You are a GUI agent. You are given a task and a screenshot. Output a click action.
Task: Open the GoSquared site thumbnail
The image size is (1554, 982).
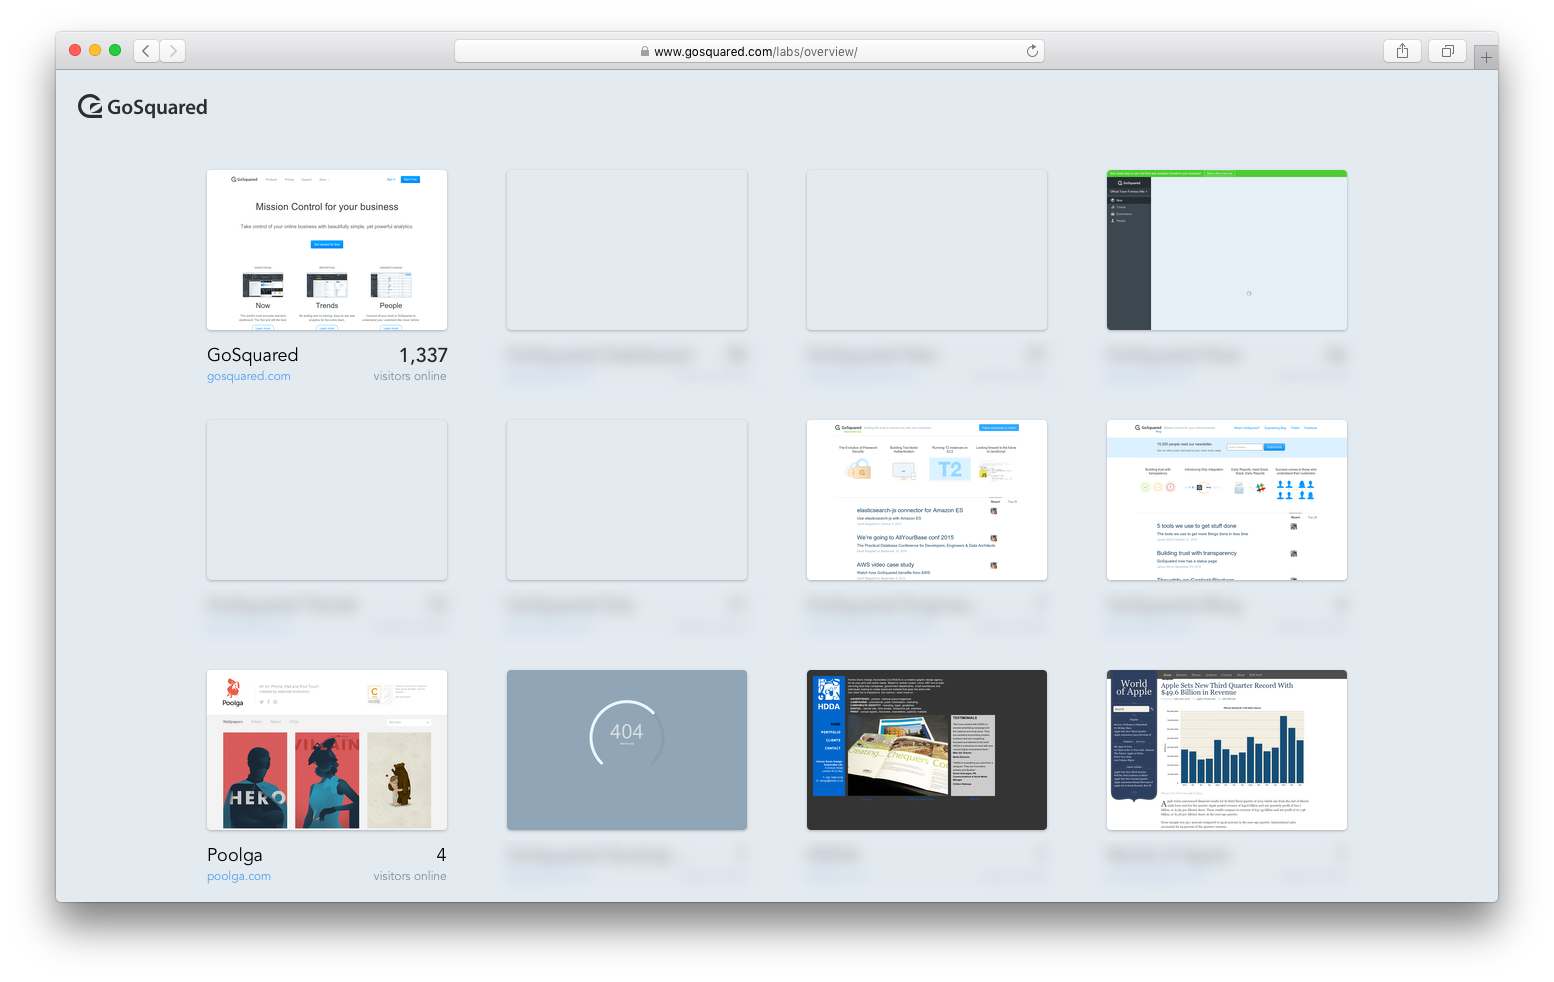327,250
